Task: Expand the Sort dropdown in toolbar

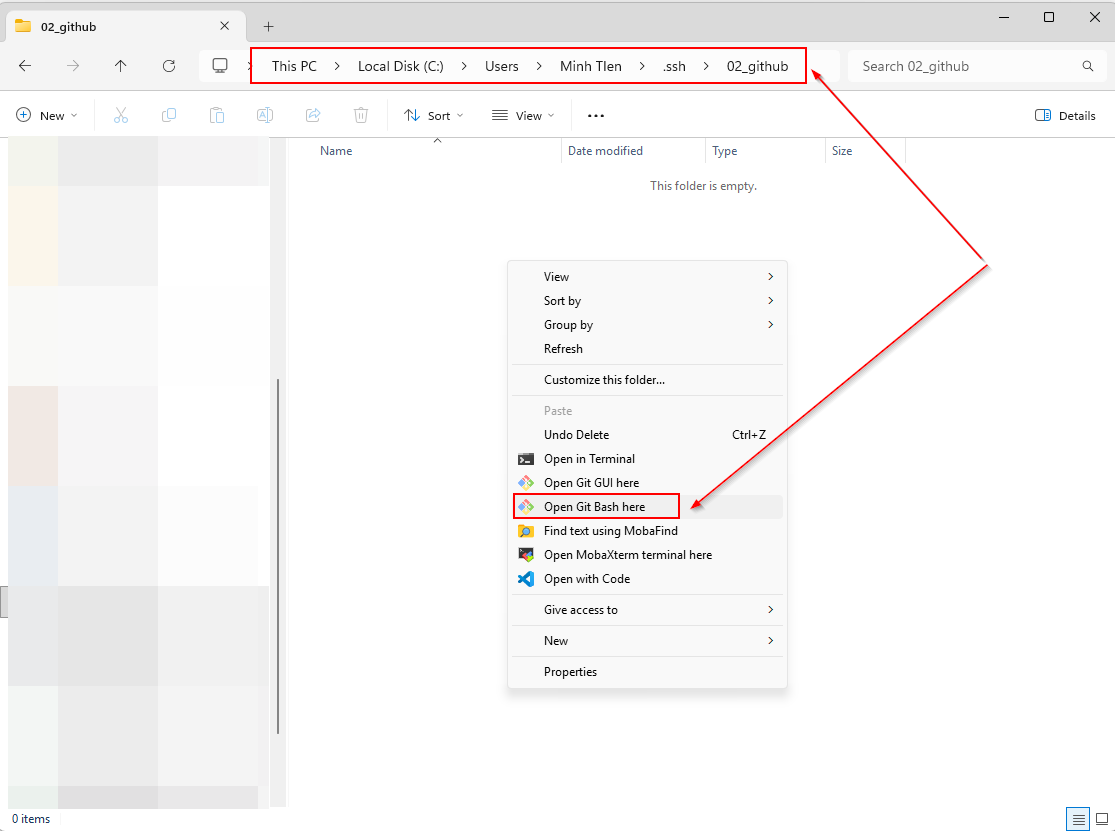Action: (434, 116)
